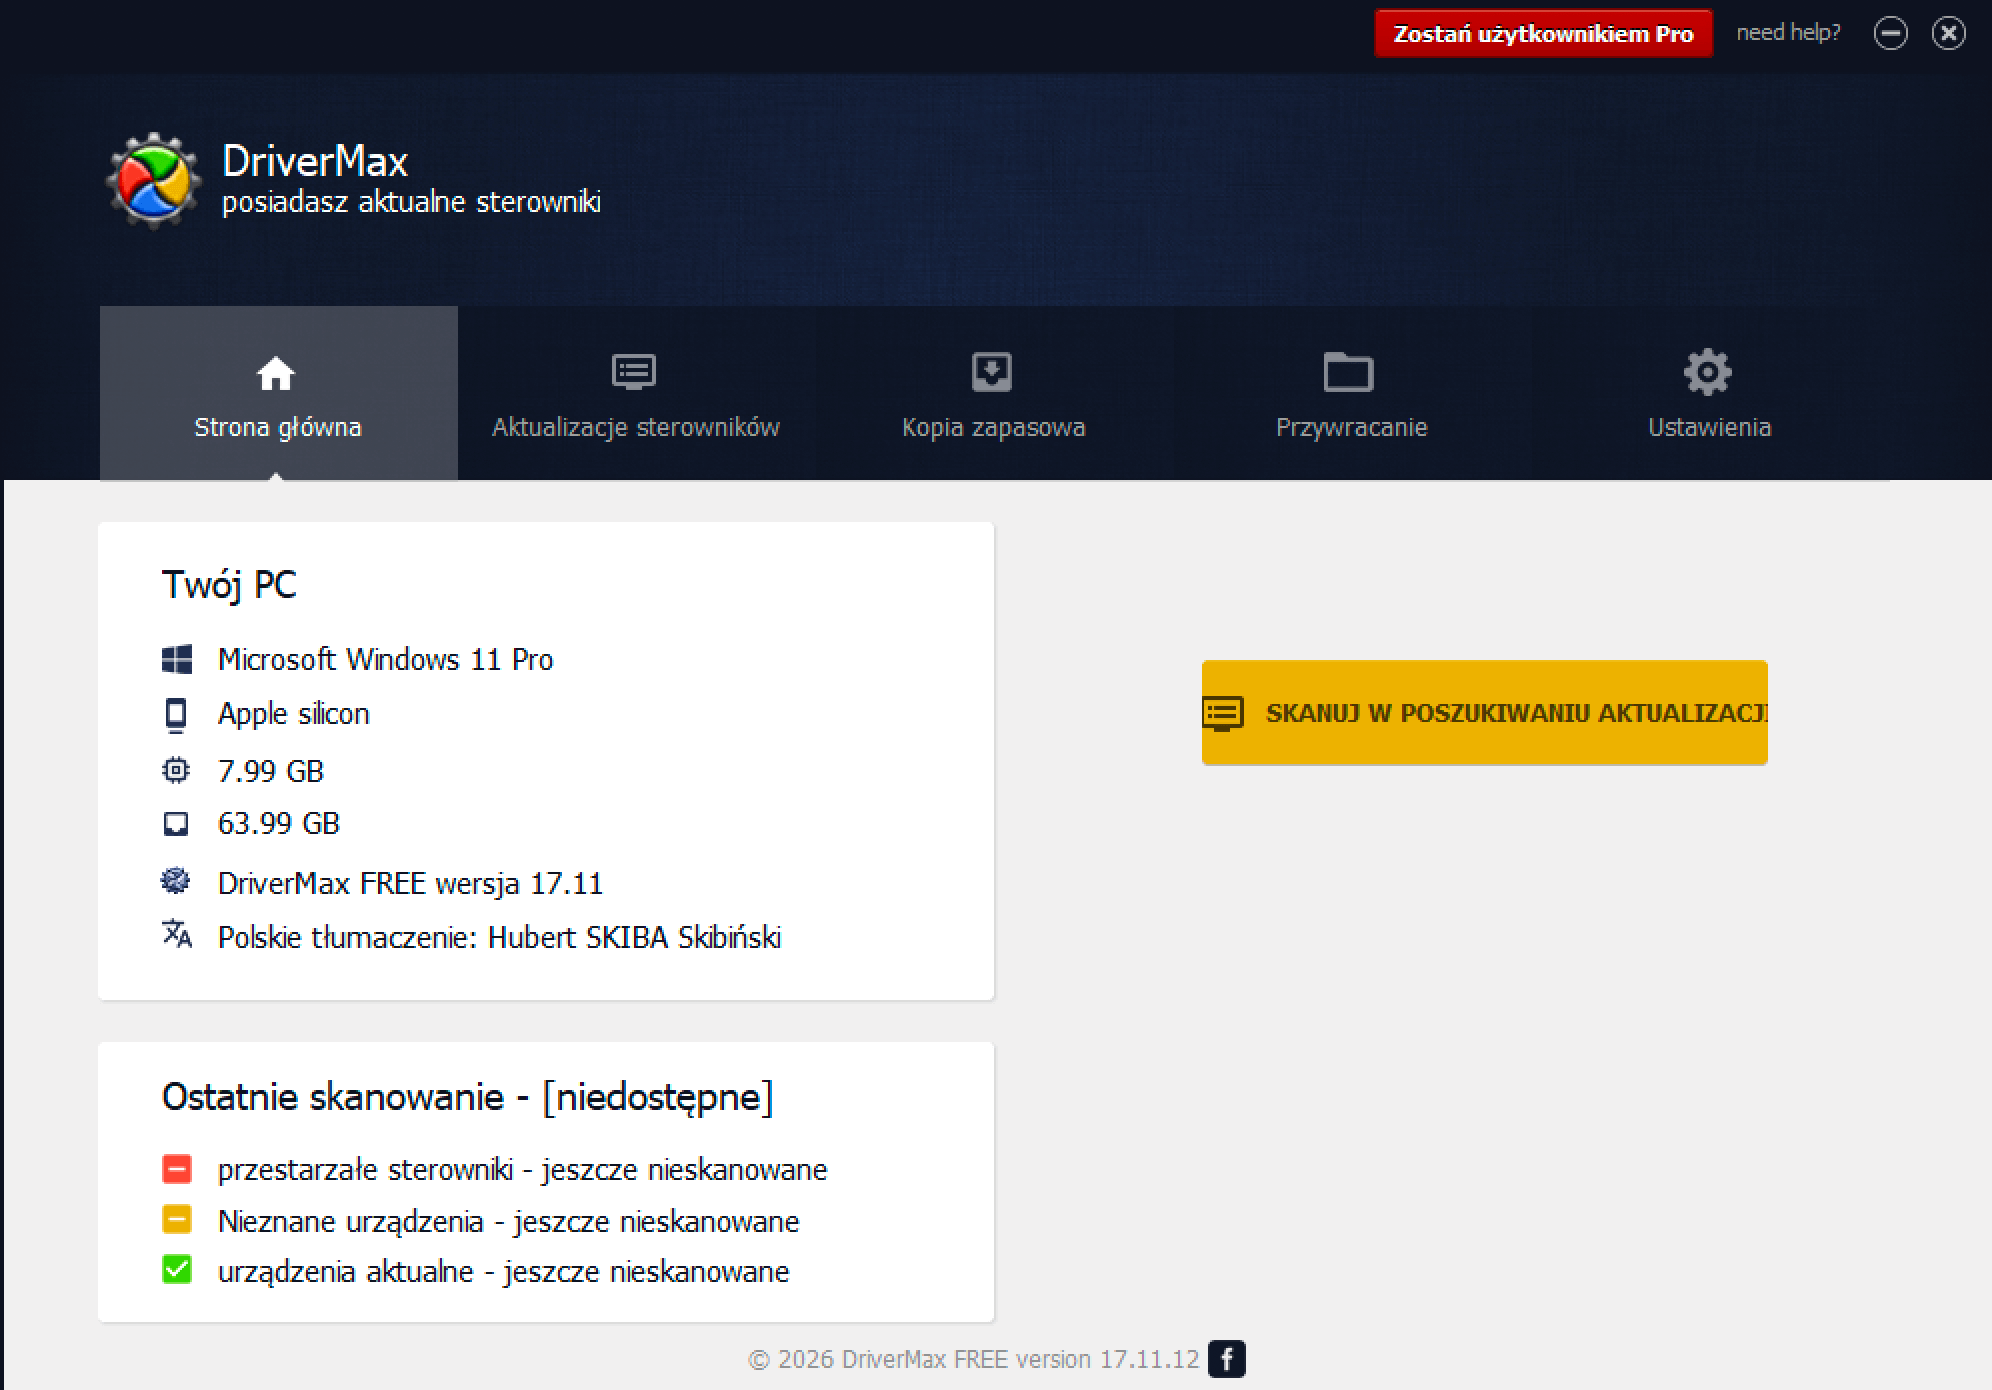Click green checkmark for urządzenia aktualne

pos(177,1270)
